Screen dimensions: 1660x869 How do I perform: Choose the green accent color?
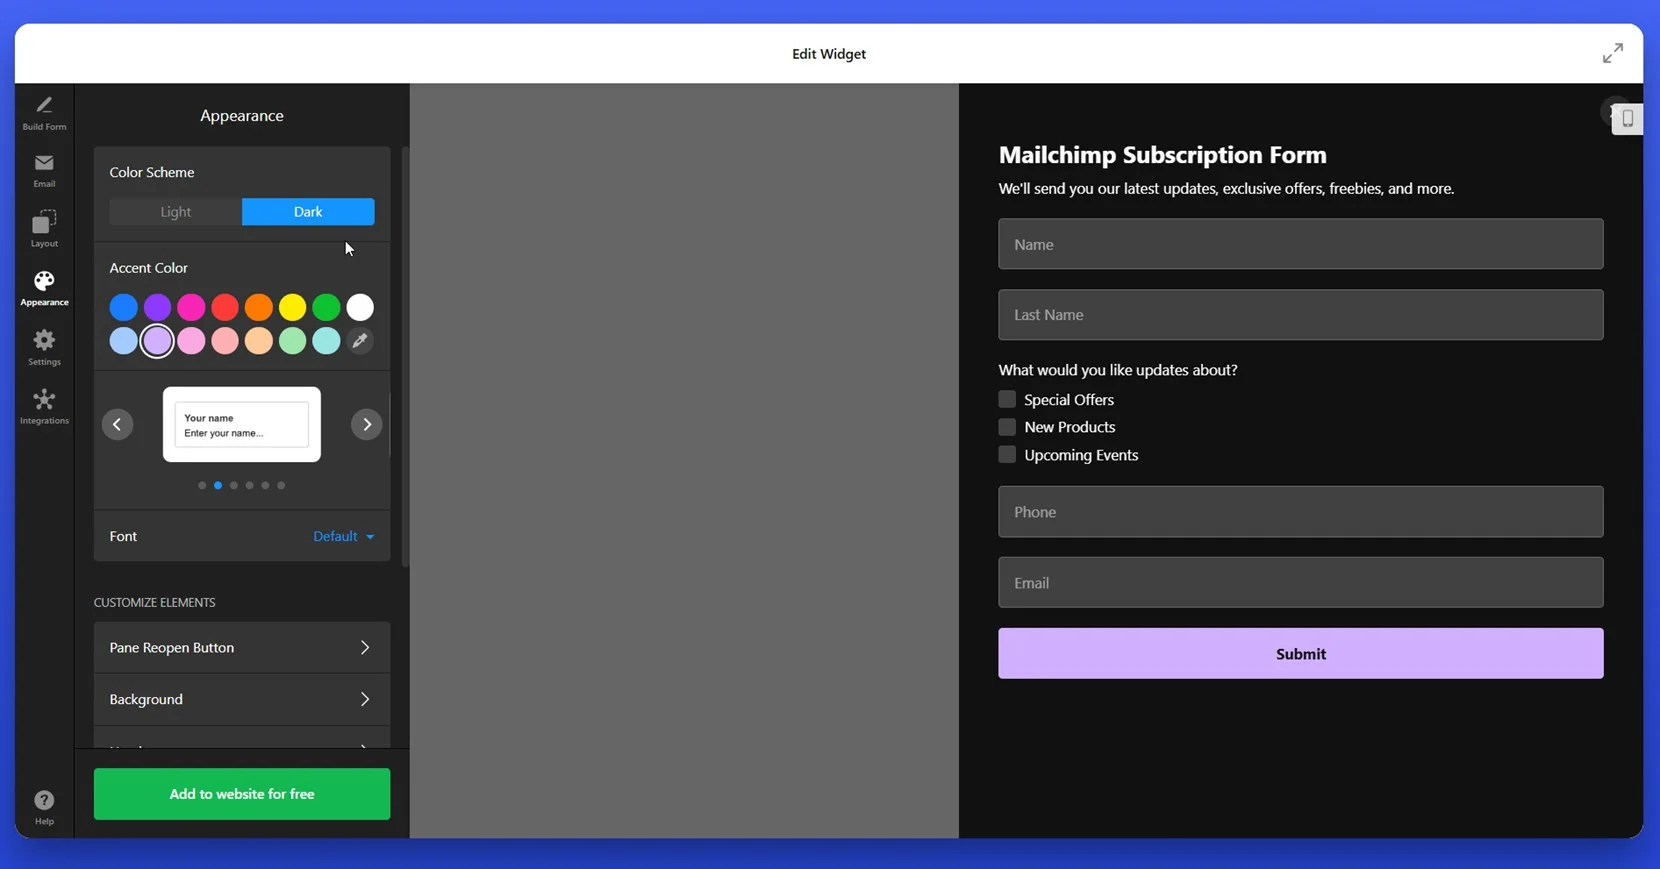pyautogui.click(x=326, y=307)
